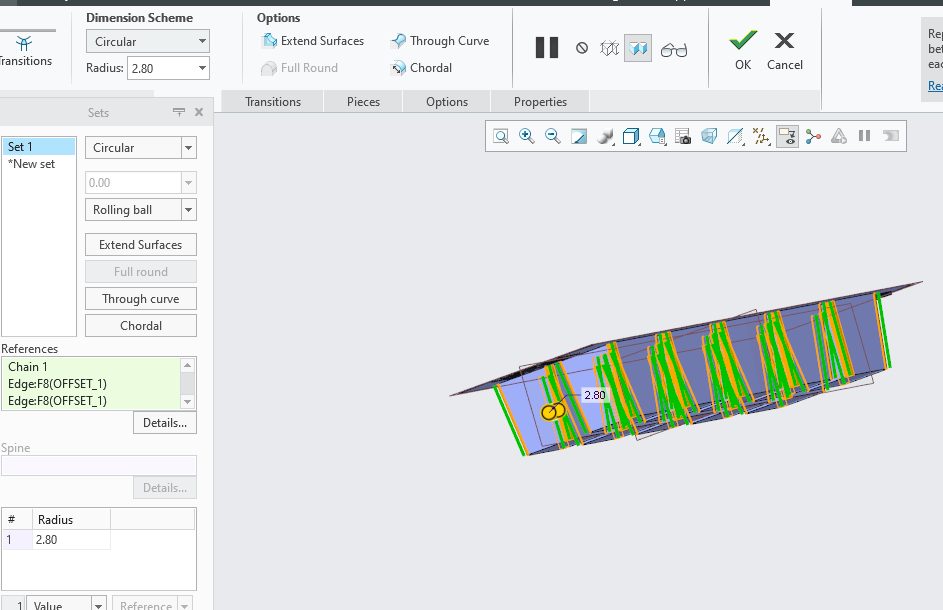Toggle the attached preview mode icon

tap(638, 48)
